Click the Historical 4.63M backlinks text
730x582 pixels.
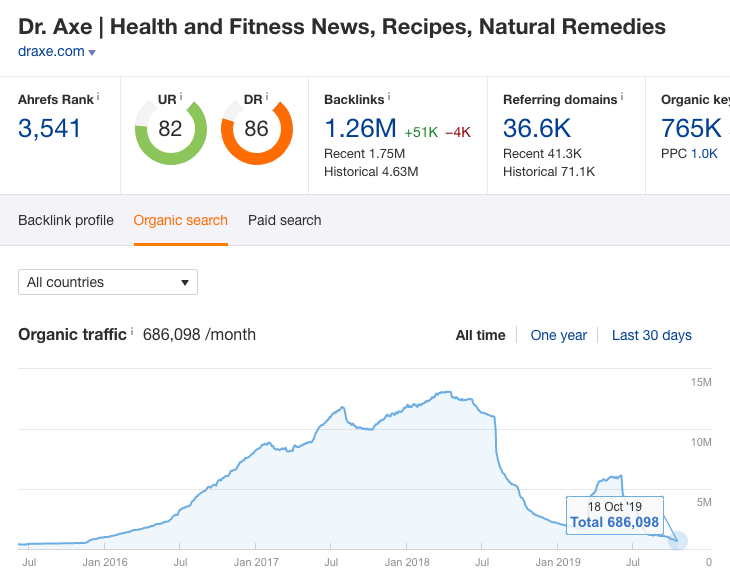pyautogui.click(x=371, y=172)
